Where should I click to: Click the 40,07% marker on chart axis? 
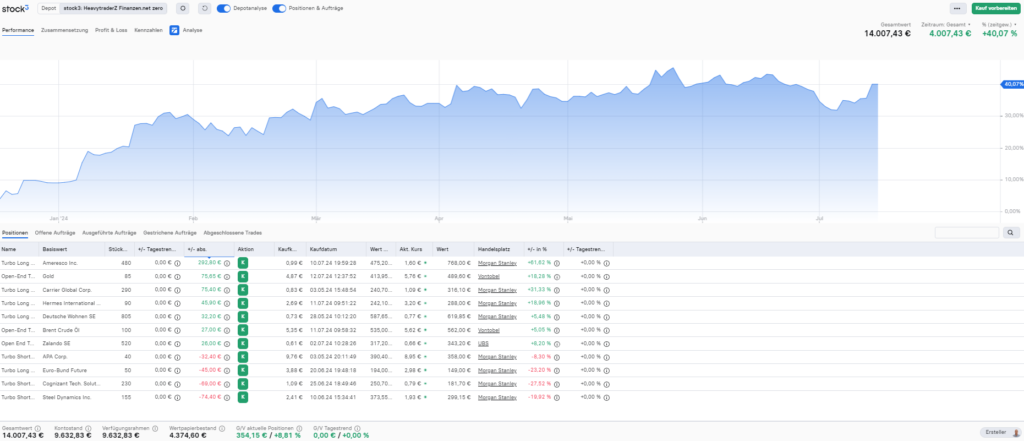click(1012, 84)
